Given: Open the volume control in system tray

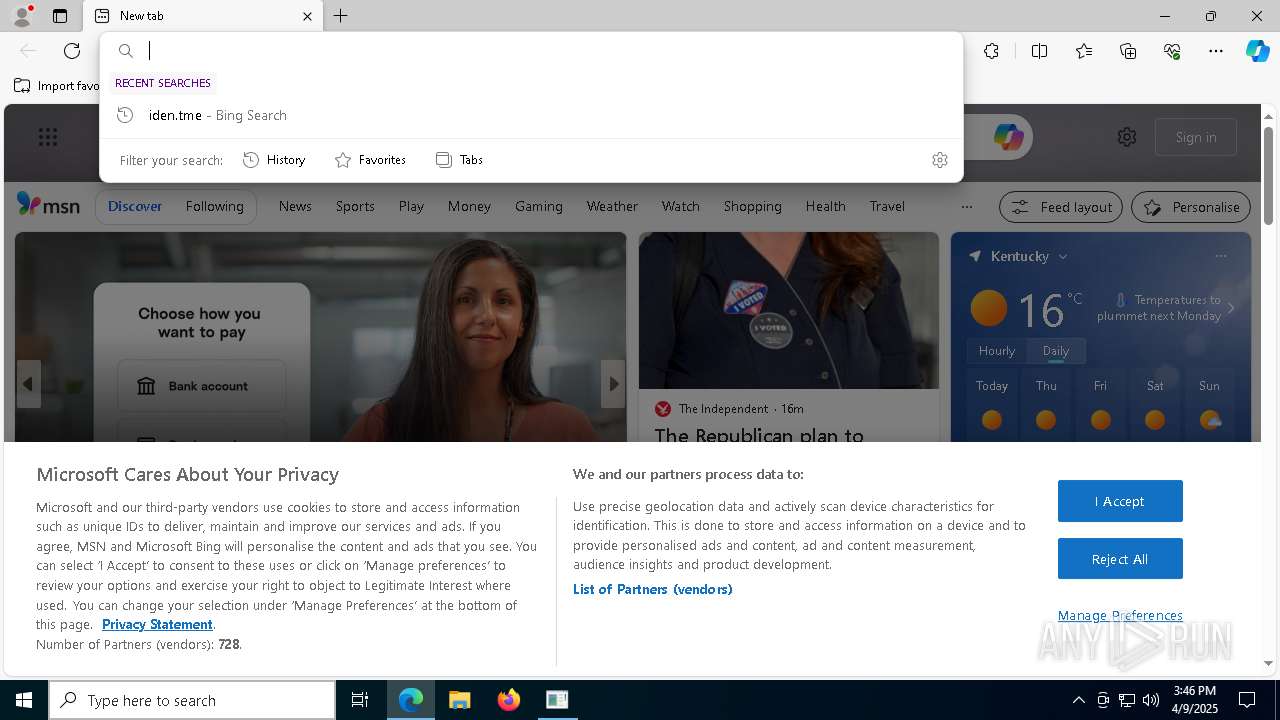Looking at the screenshot, I should coord(1151,700).
